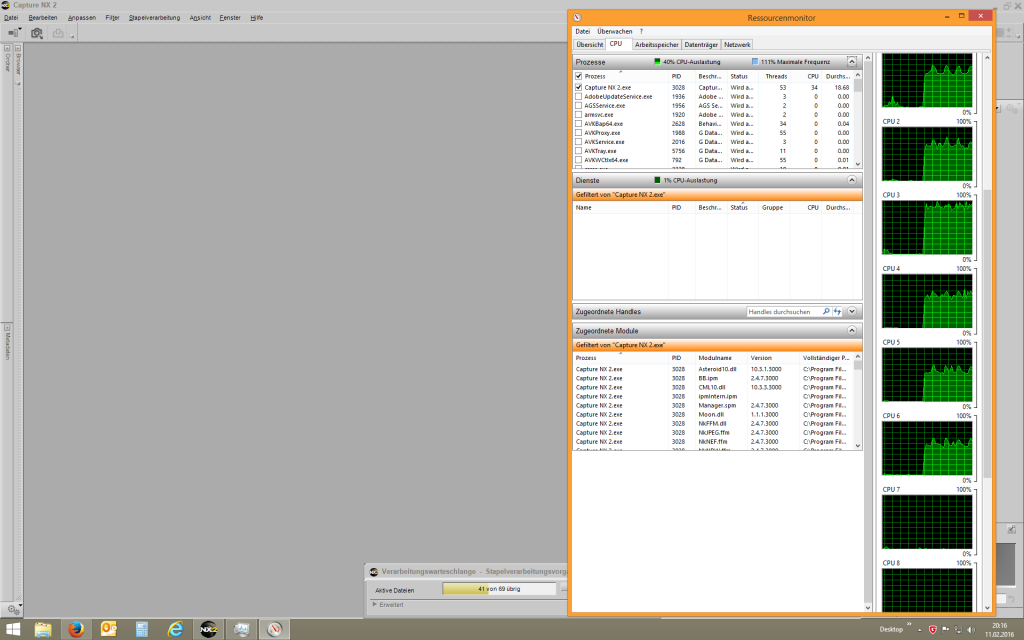
Task: Click the greyed print icon in Capture NX 2 toolbar
Action: [x=58, y=33]
